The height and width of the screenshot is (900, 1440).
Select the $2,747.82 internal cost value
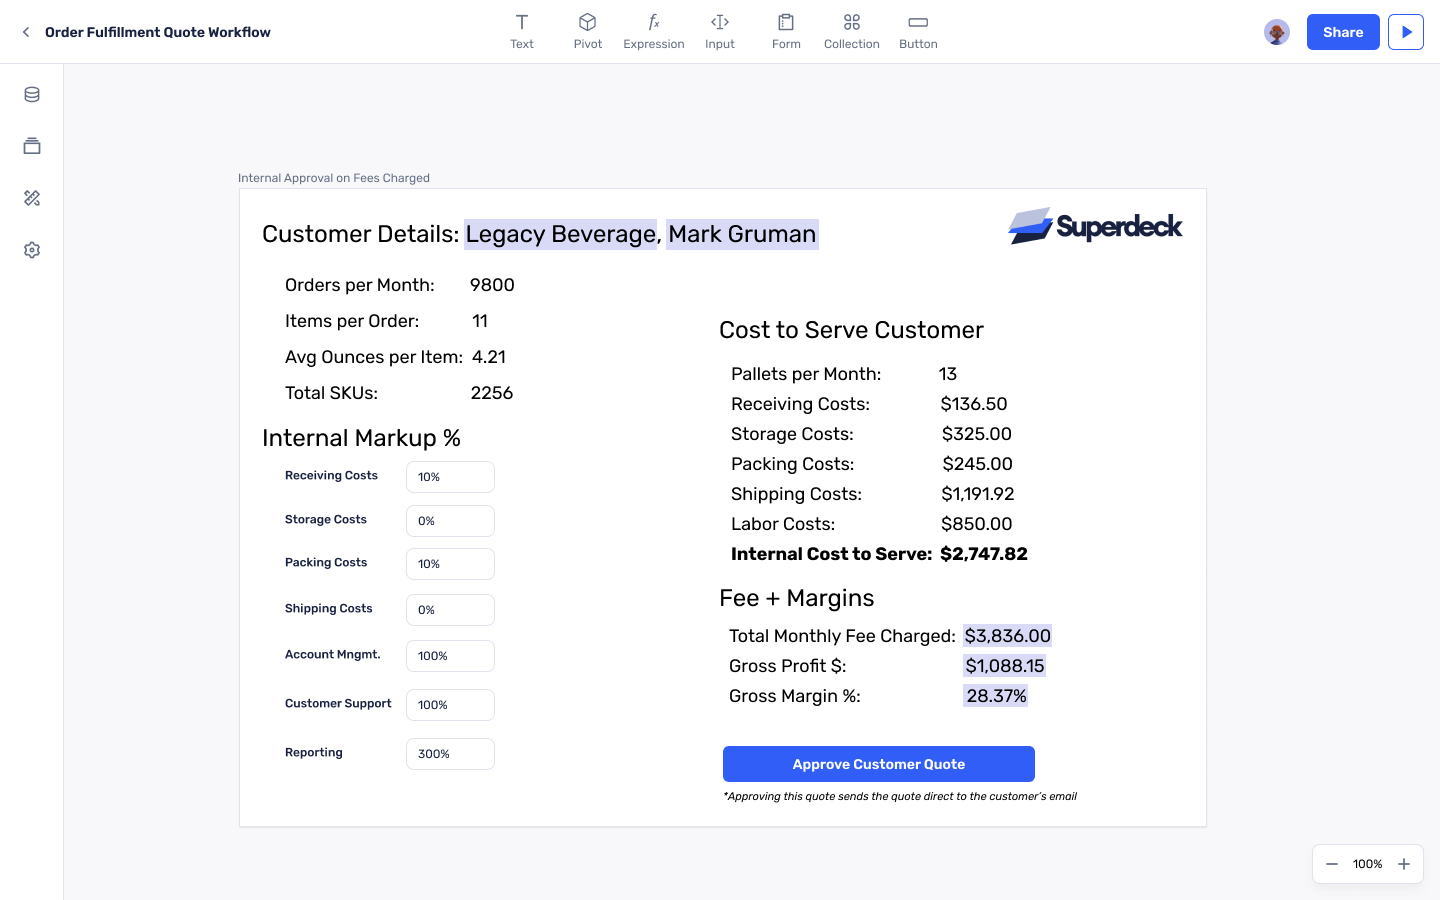coord(984,554)
